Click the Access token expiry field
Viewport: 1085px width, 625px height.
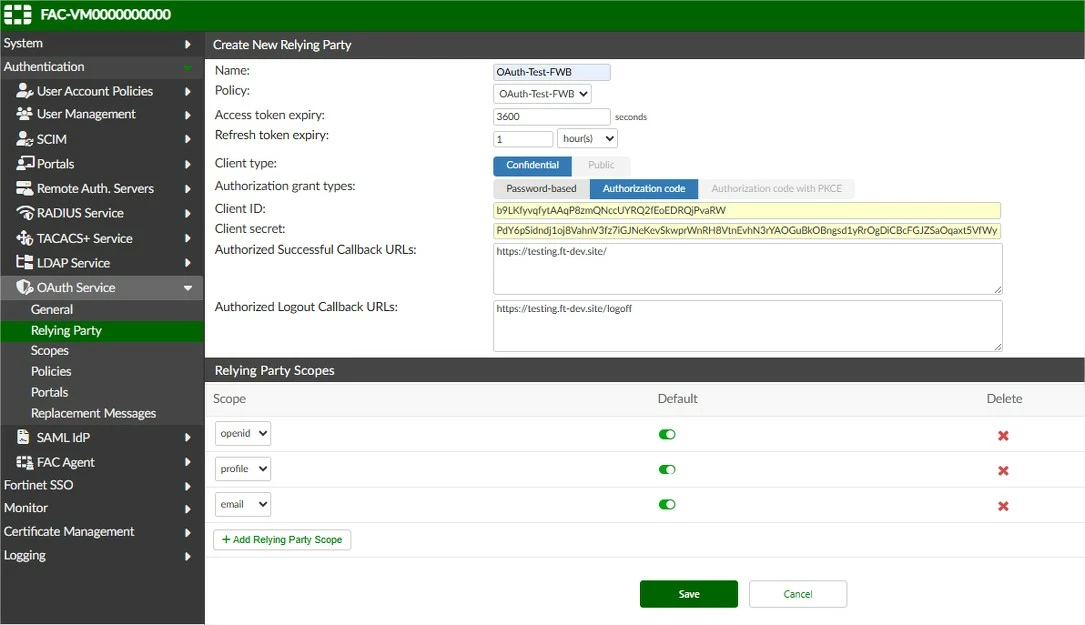pyautogui.click(x=551, y=116)
